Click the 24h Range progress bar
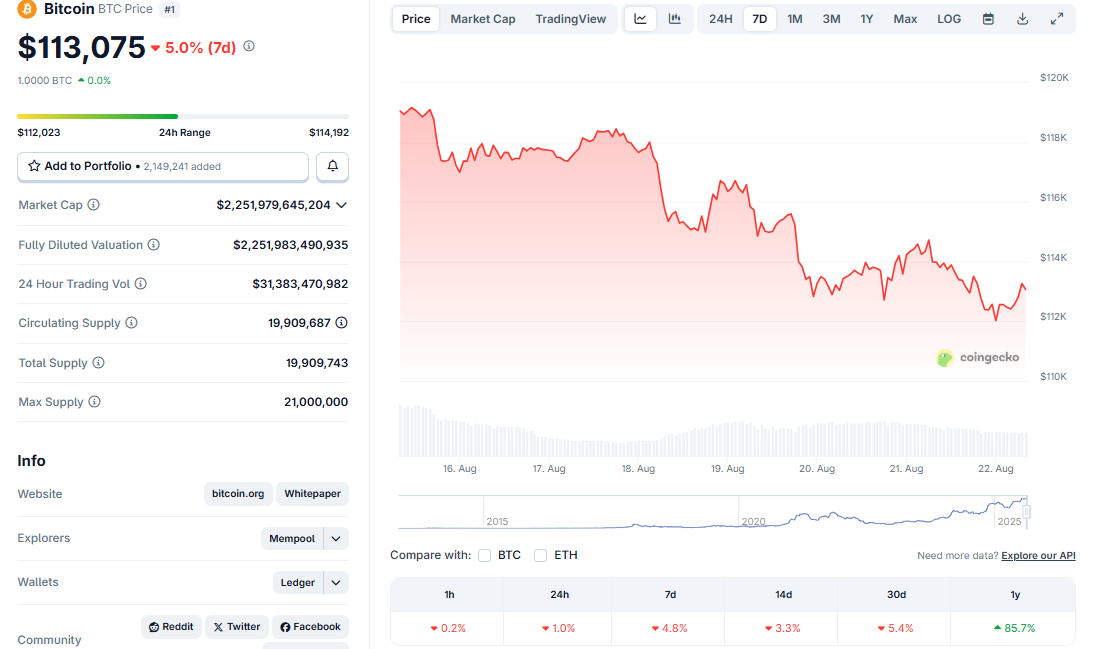Image resolution: width=1096 pixels, height=649 pixels. pos(183,116)
